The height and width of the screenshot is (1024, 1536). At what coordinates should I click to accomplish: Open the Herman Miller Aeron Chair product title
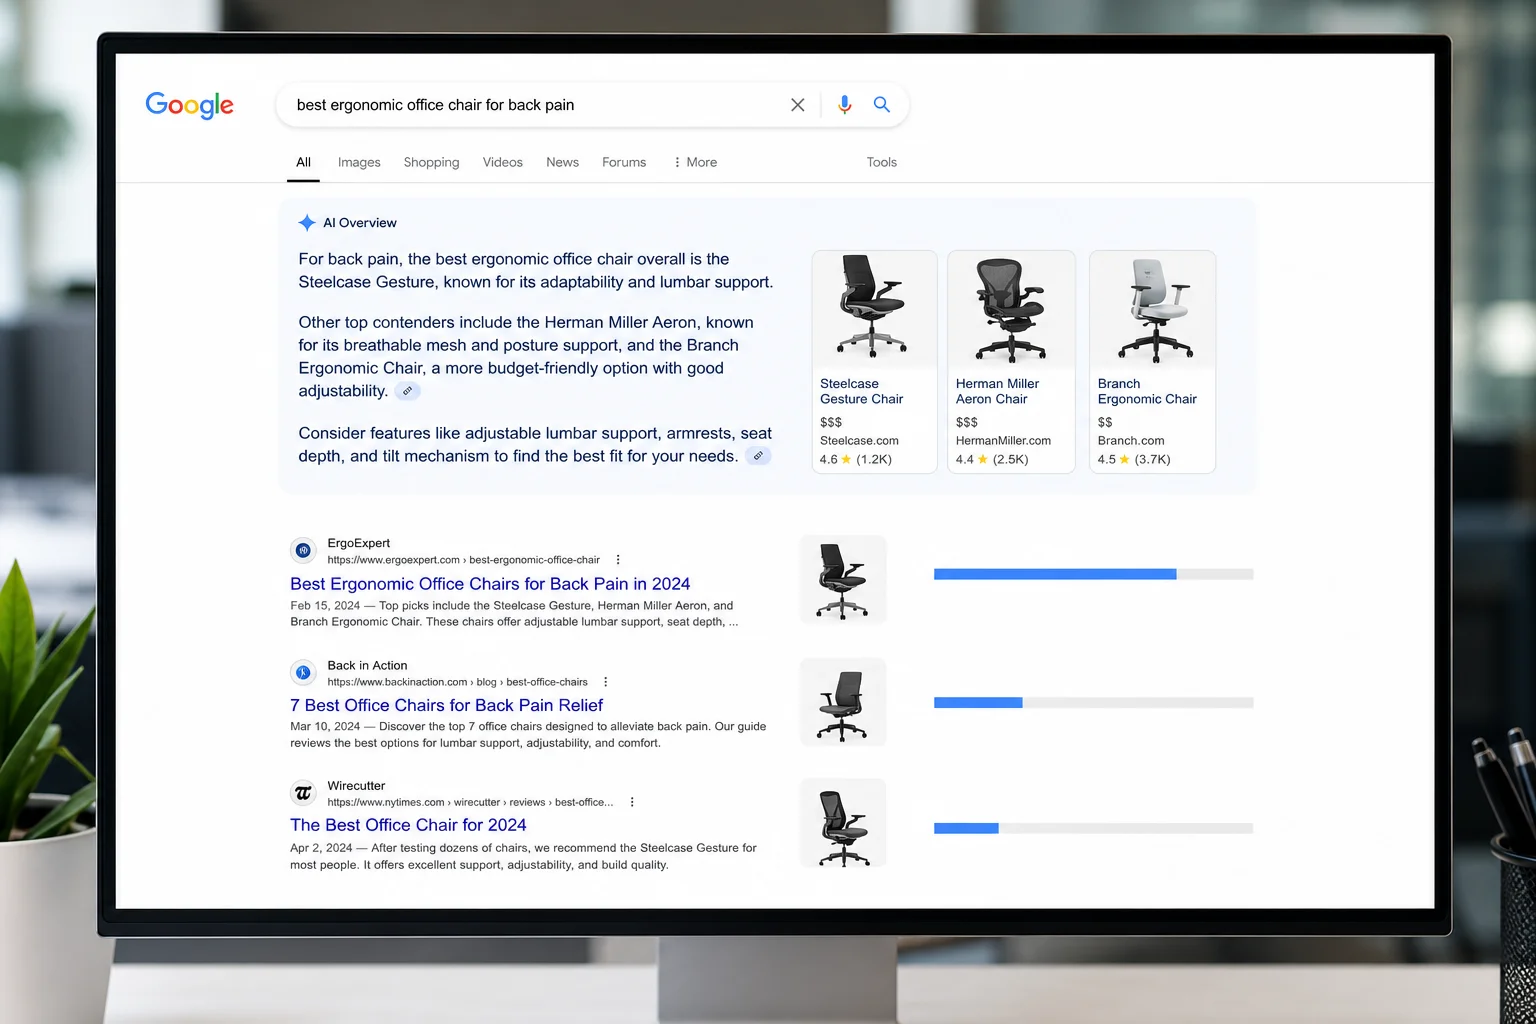click(x=997, y=391)
